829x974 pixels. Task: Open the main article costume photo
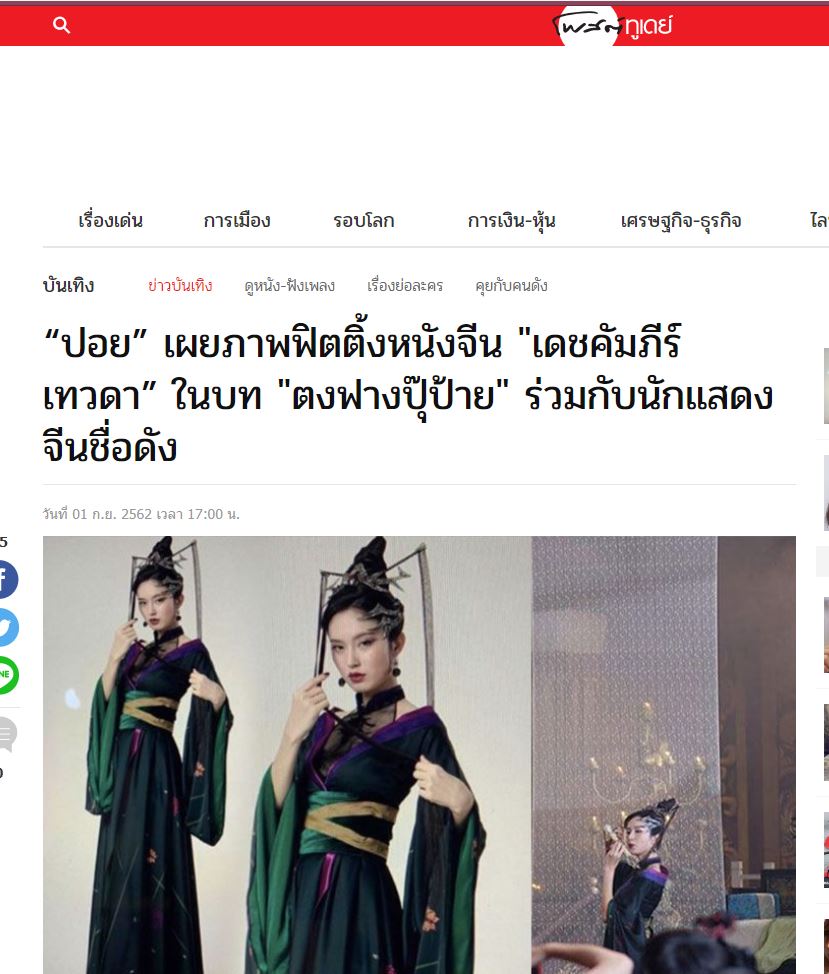[419, 755]
